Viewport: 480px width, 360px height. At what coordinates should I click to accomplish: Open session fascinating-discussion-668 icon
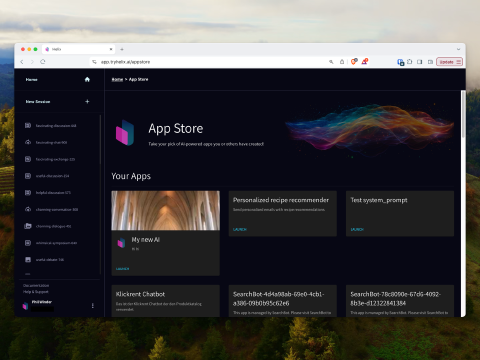28,125
